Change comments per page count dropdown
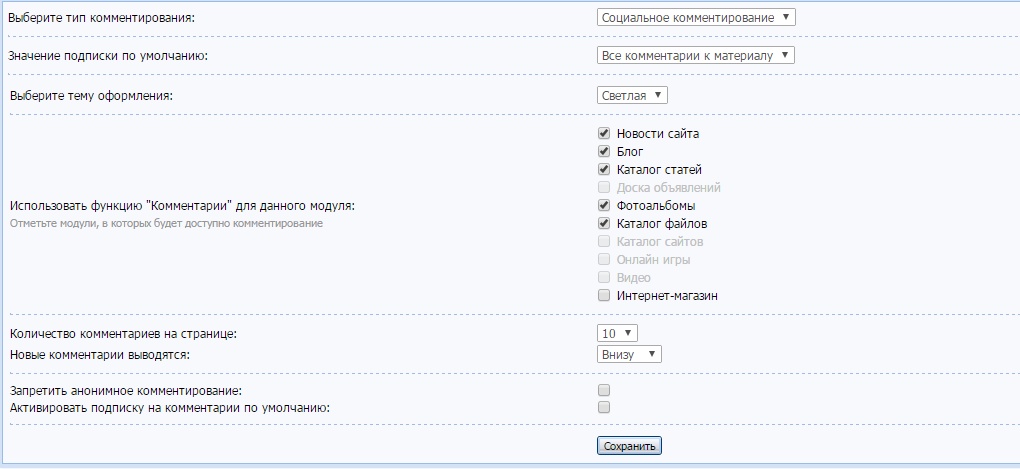1020x469 pixels. tap(616, 333)
